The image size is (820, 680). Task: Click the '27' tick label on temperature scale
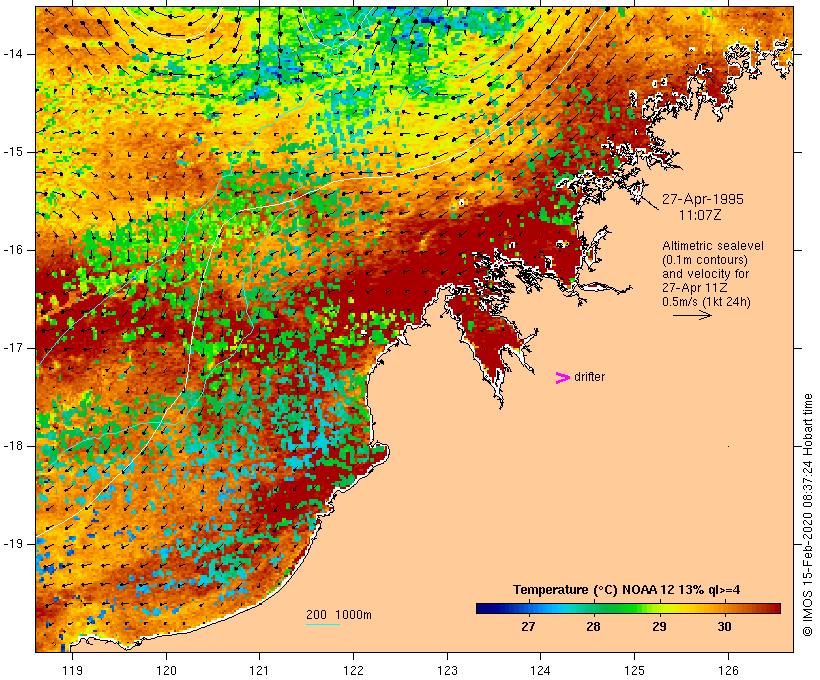pyautogui.click(x=528, y=626)
